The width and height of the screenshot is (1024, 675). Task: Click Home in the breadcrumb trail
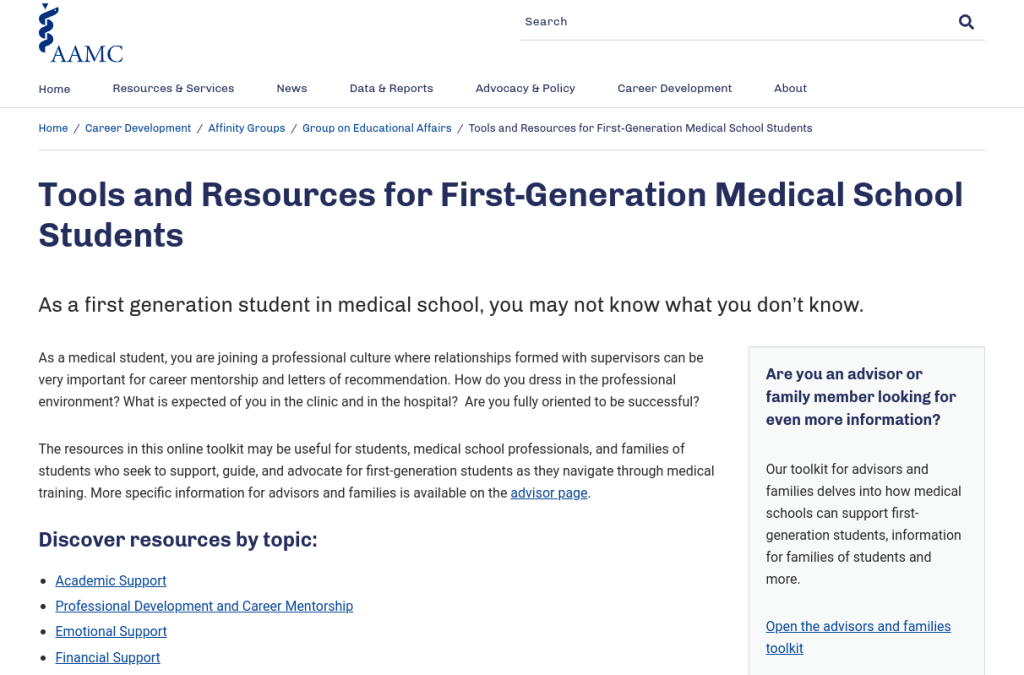coord(53,128)
